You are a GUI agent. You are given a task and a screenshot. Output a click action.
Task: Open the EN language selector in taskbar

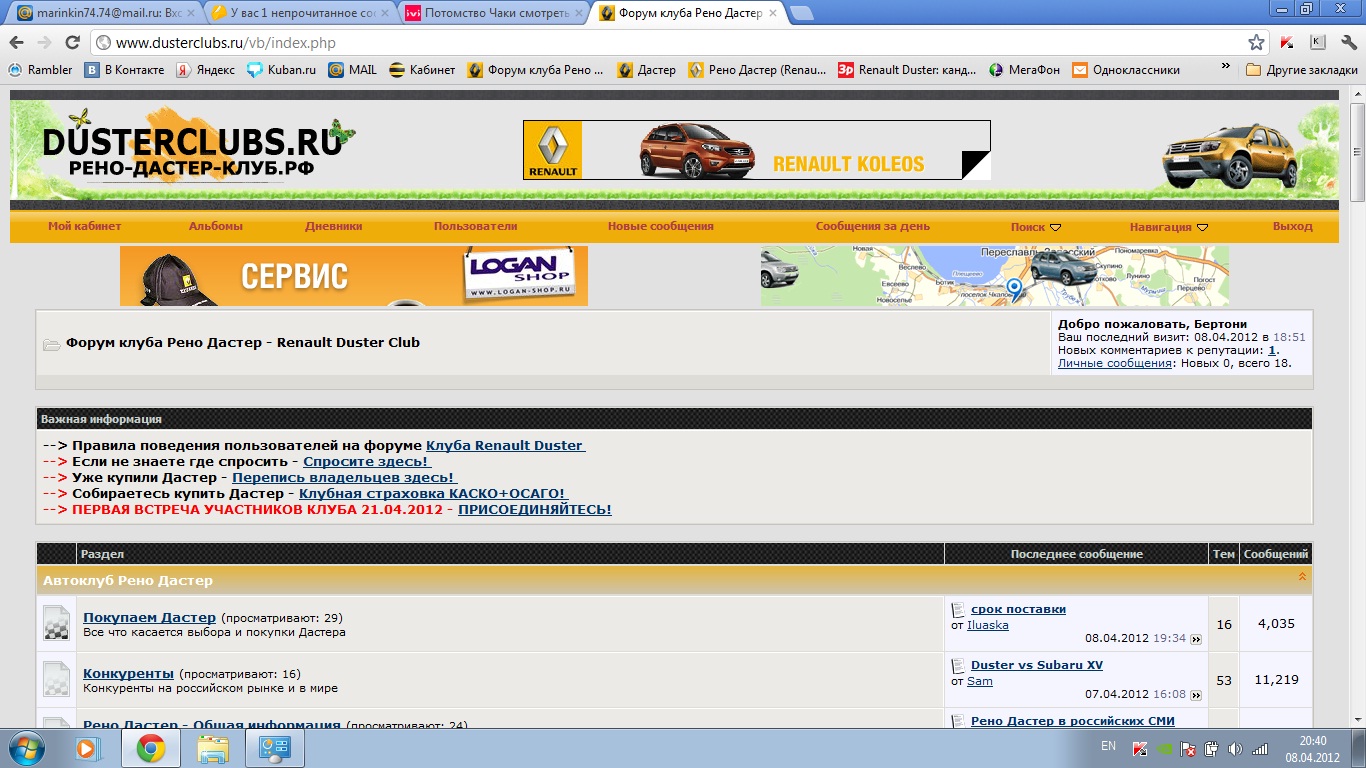pyautogui.click(x=1108, y=746)
